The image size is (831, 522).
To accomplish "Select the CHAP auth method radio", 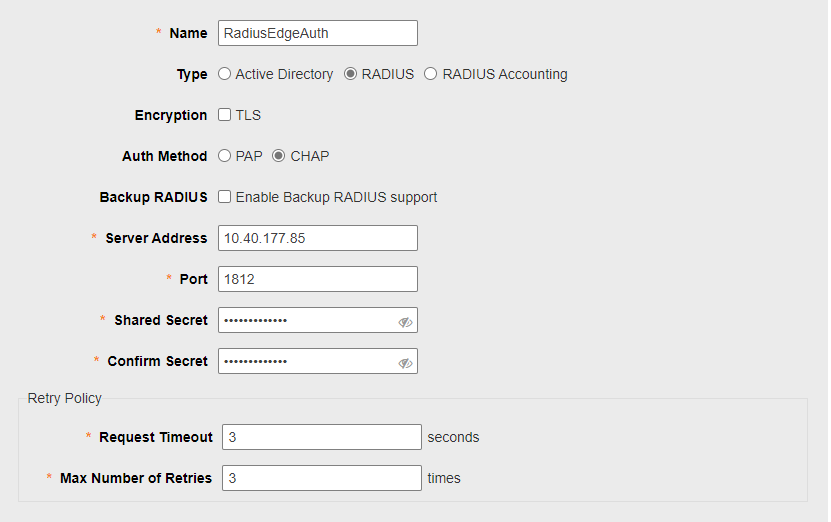I will [278, 156].
